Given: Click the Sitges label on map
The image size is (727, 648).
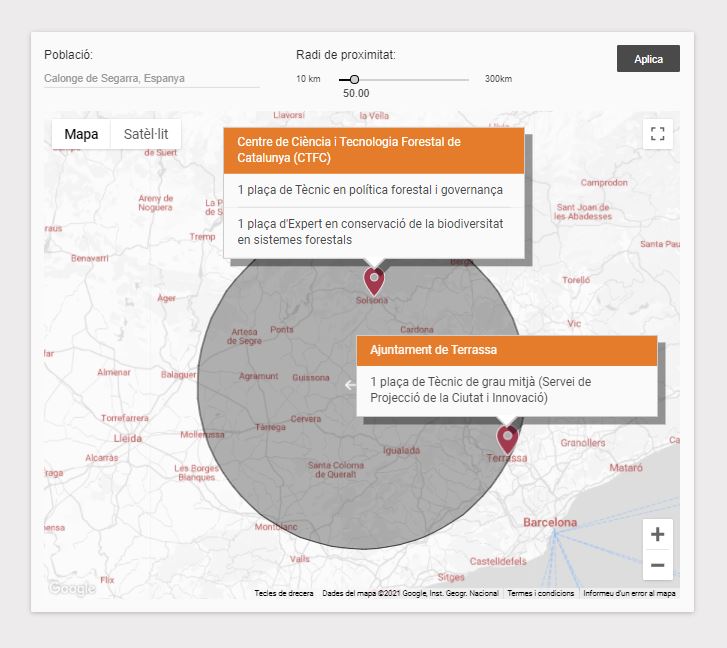Looking at the screenshot, I should [x=451, y=577].
